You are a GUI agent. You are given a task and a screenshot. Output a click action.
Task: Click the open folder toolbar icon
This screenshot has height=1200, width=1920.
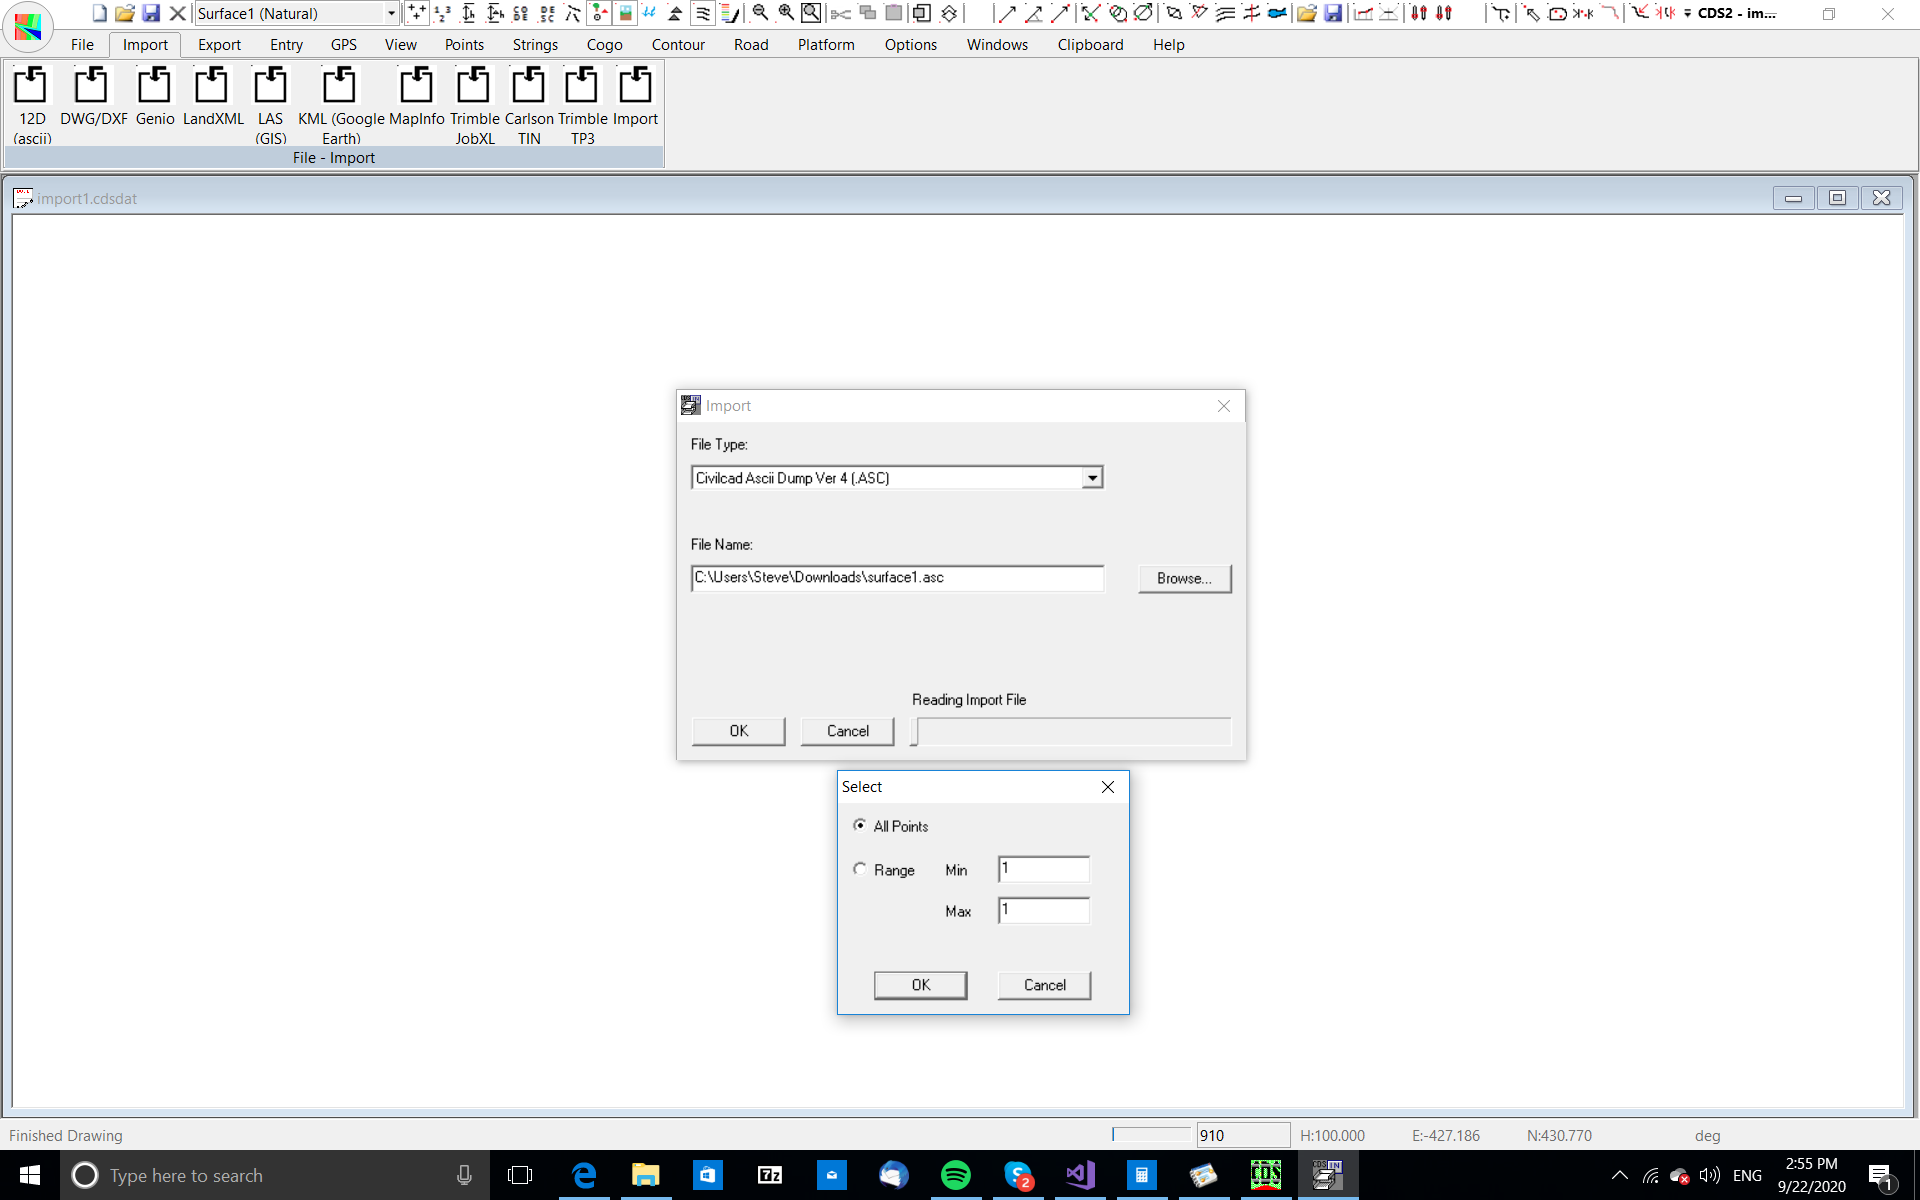124,13
